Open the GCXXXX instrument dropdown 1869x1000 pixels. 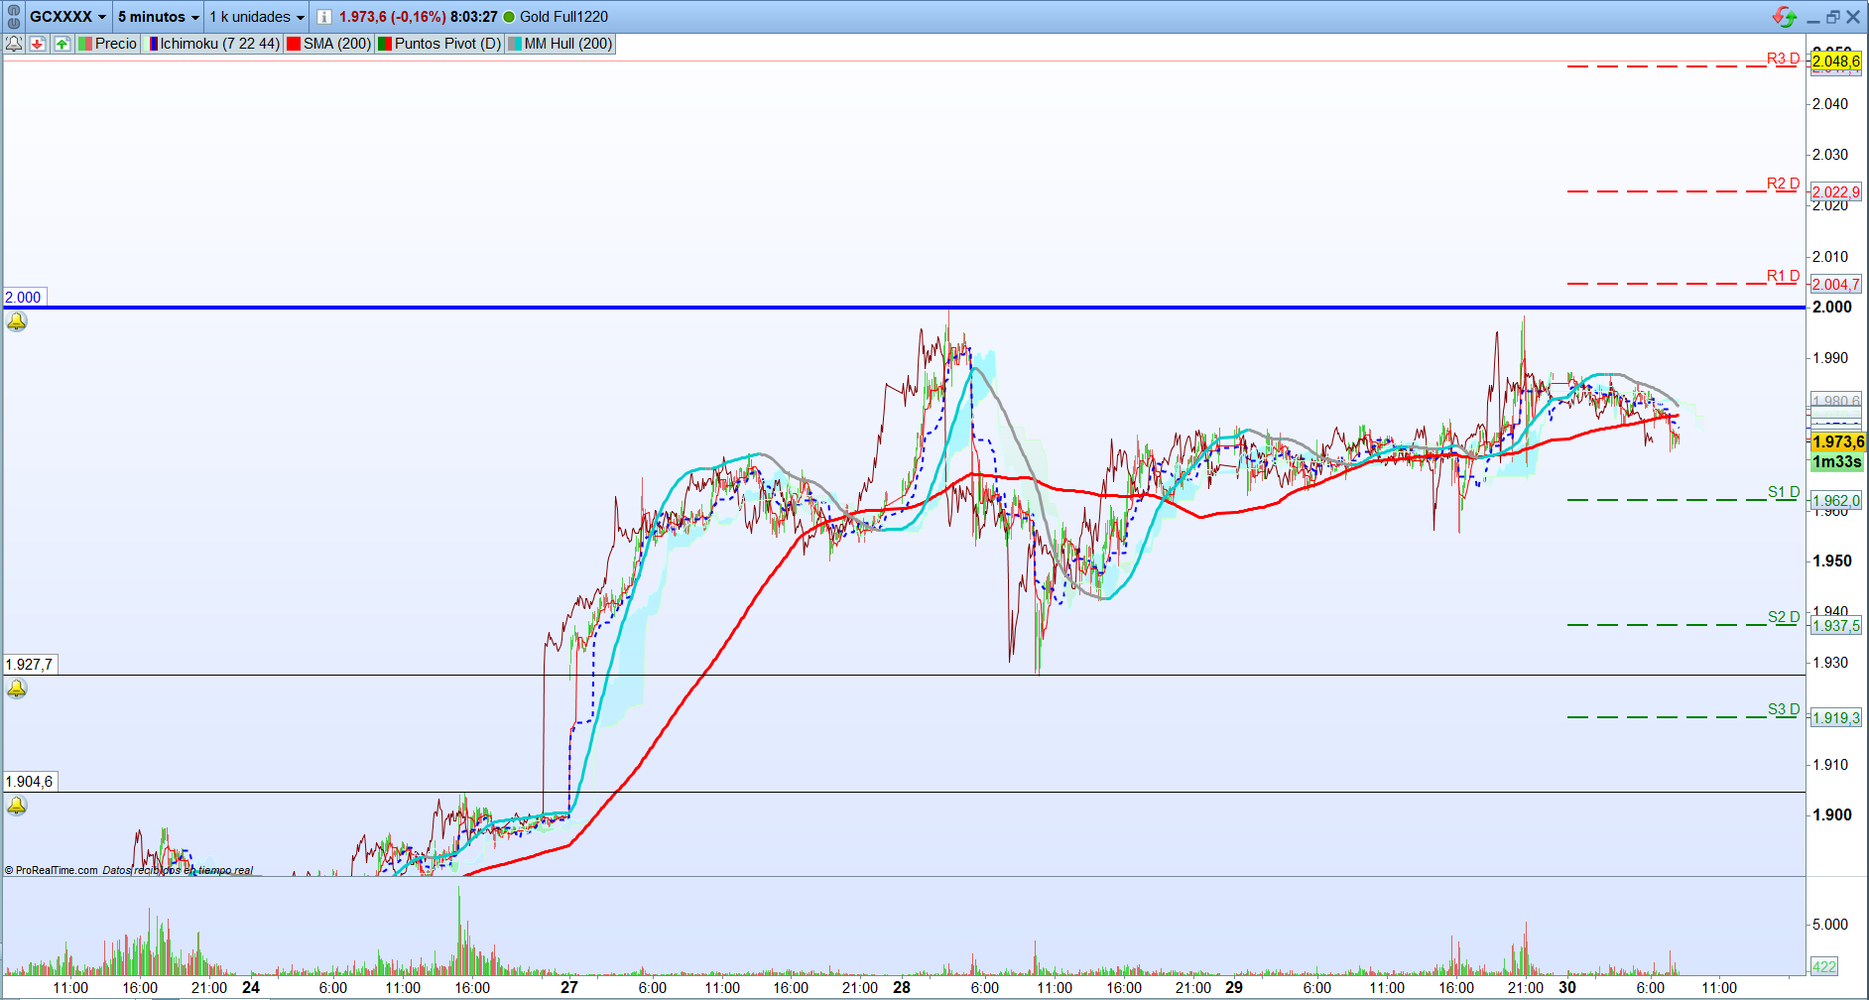tap(68, 17)
